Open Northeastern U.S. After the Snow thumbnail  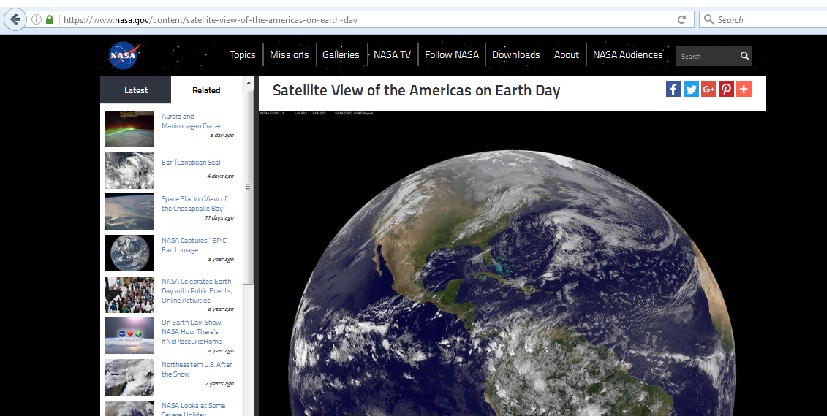pos(129,377)
